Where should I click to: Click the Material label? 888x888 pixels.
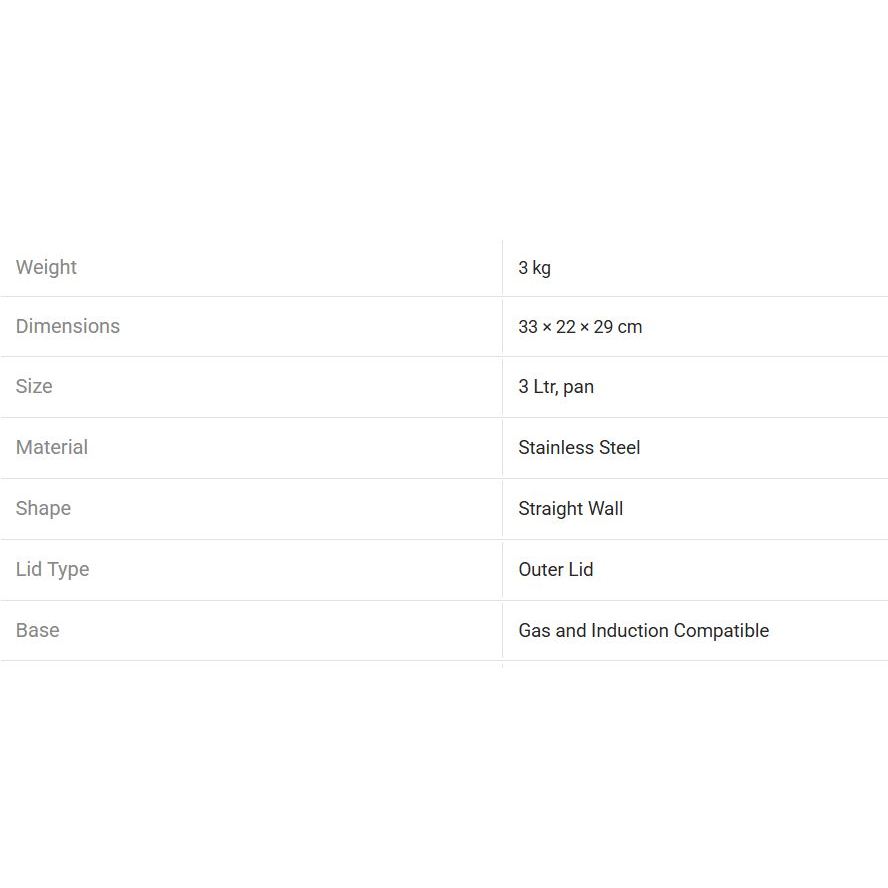[52, 447]
